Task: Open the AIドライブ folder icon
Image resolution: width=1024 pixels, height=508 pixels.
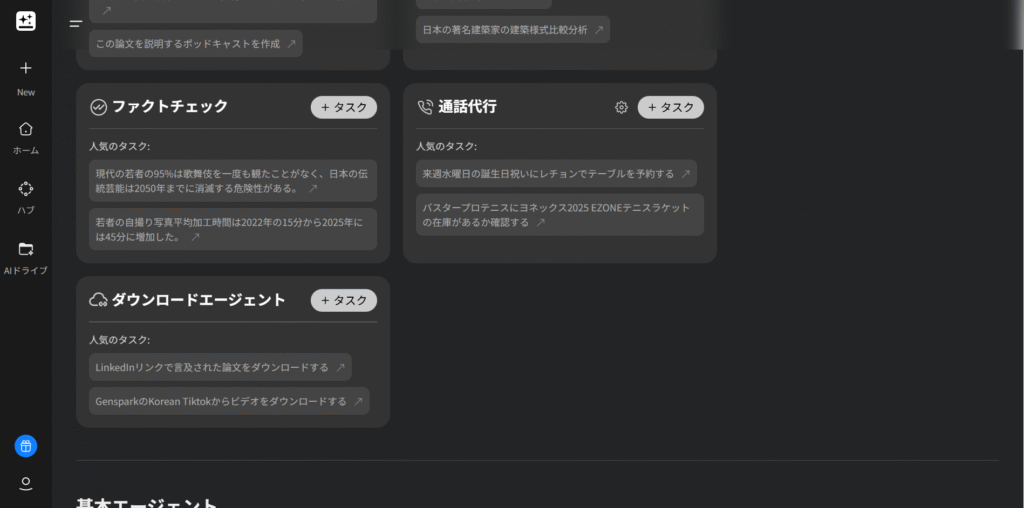Action: [26, 249]
